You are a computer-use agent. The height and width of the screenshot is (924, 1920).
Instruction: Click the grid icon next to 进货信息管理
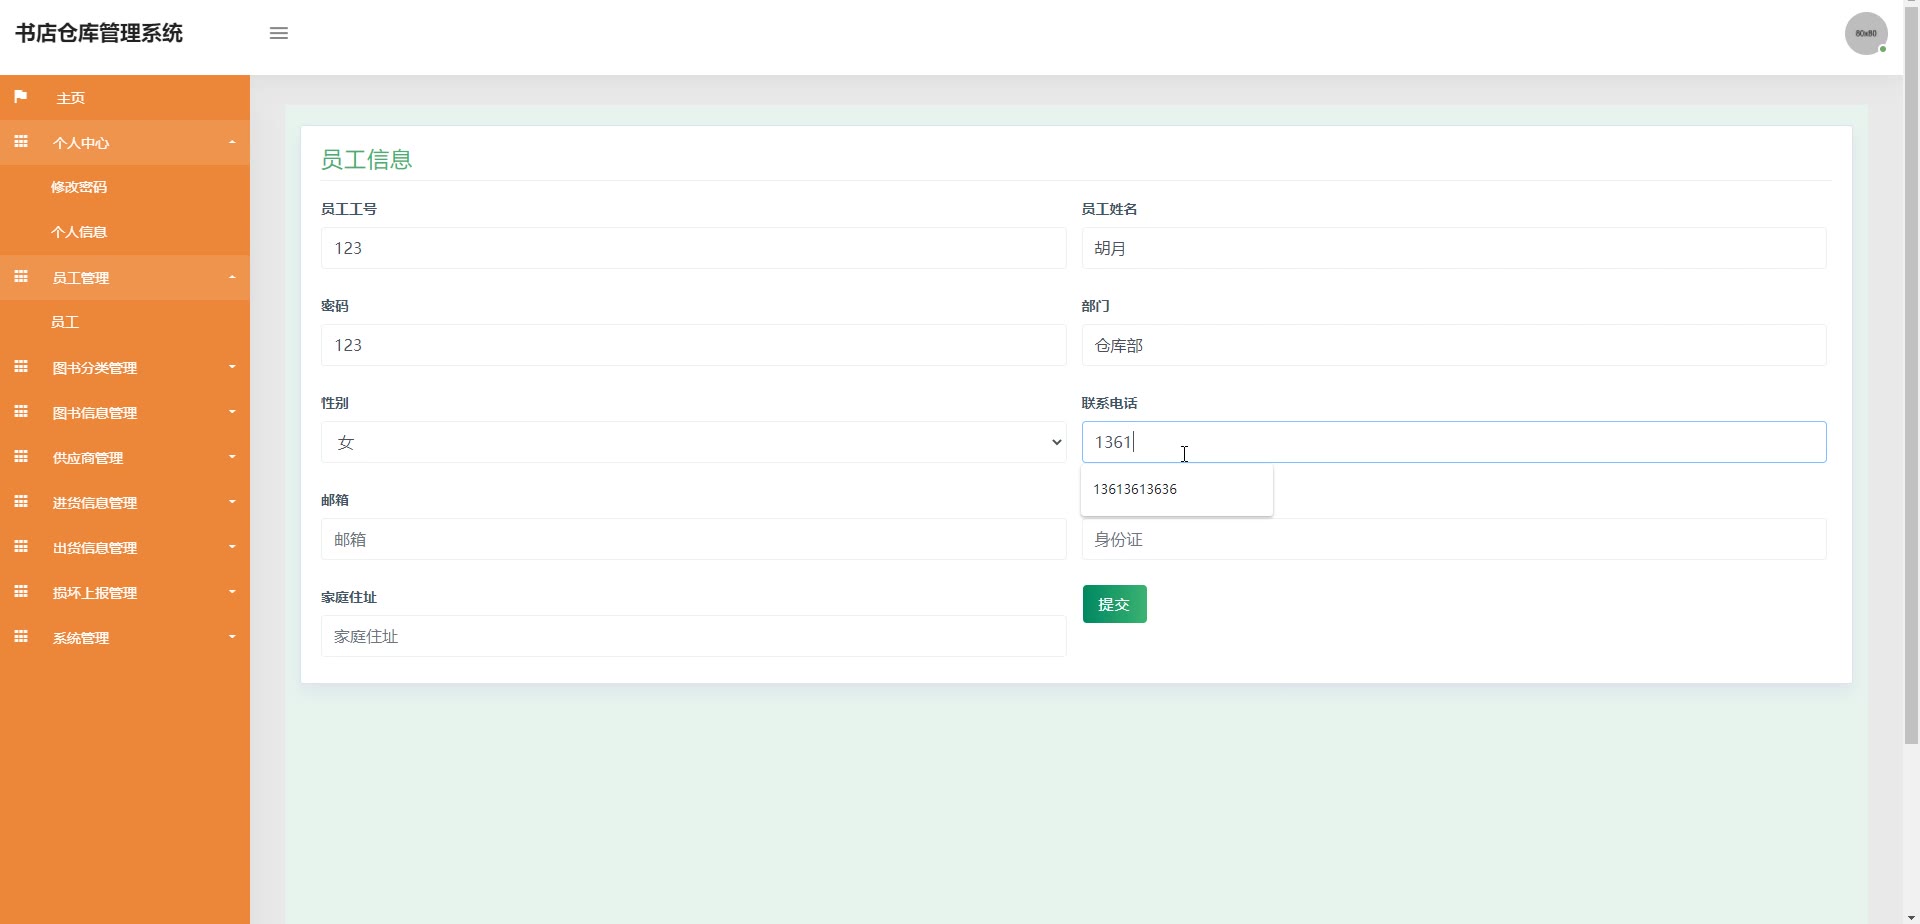click(x=21, y=501)
